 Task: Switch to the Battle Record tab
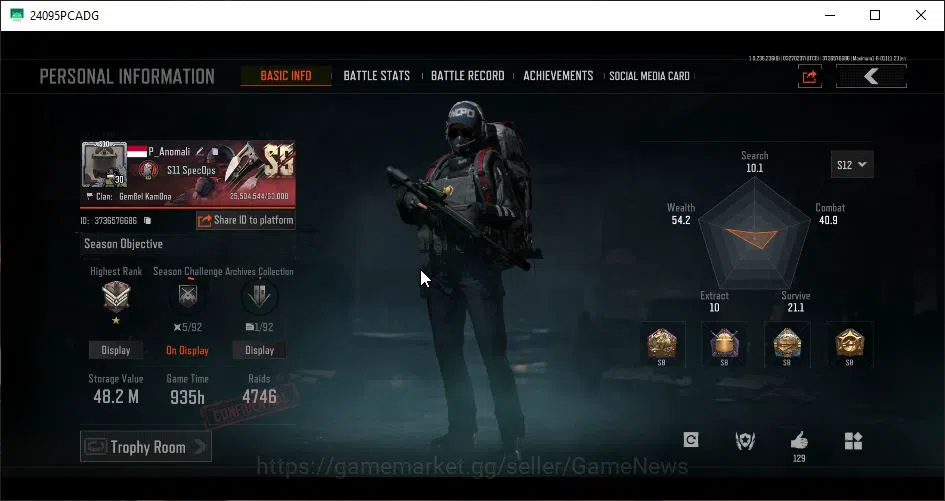[x=468, y=76]
